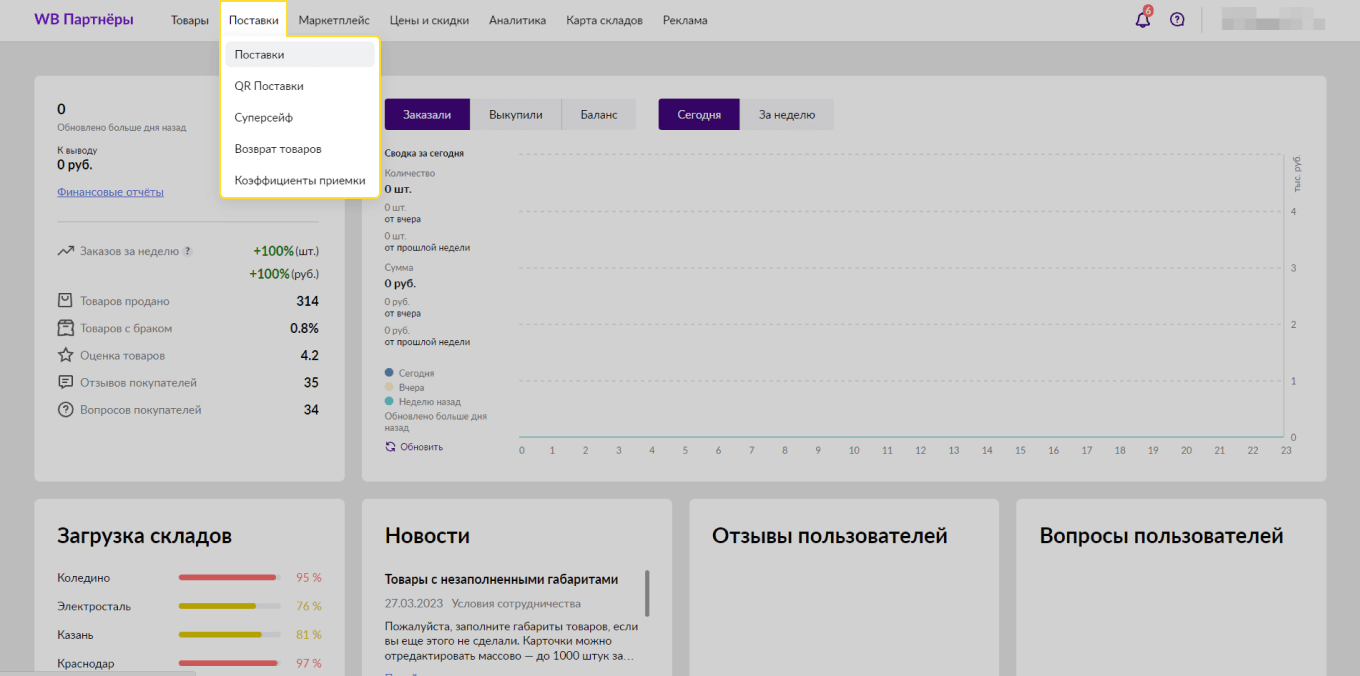Click the star icon next to Оценка товаров
This screenshot has width=1360, height=676.
64,355
